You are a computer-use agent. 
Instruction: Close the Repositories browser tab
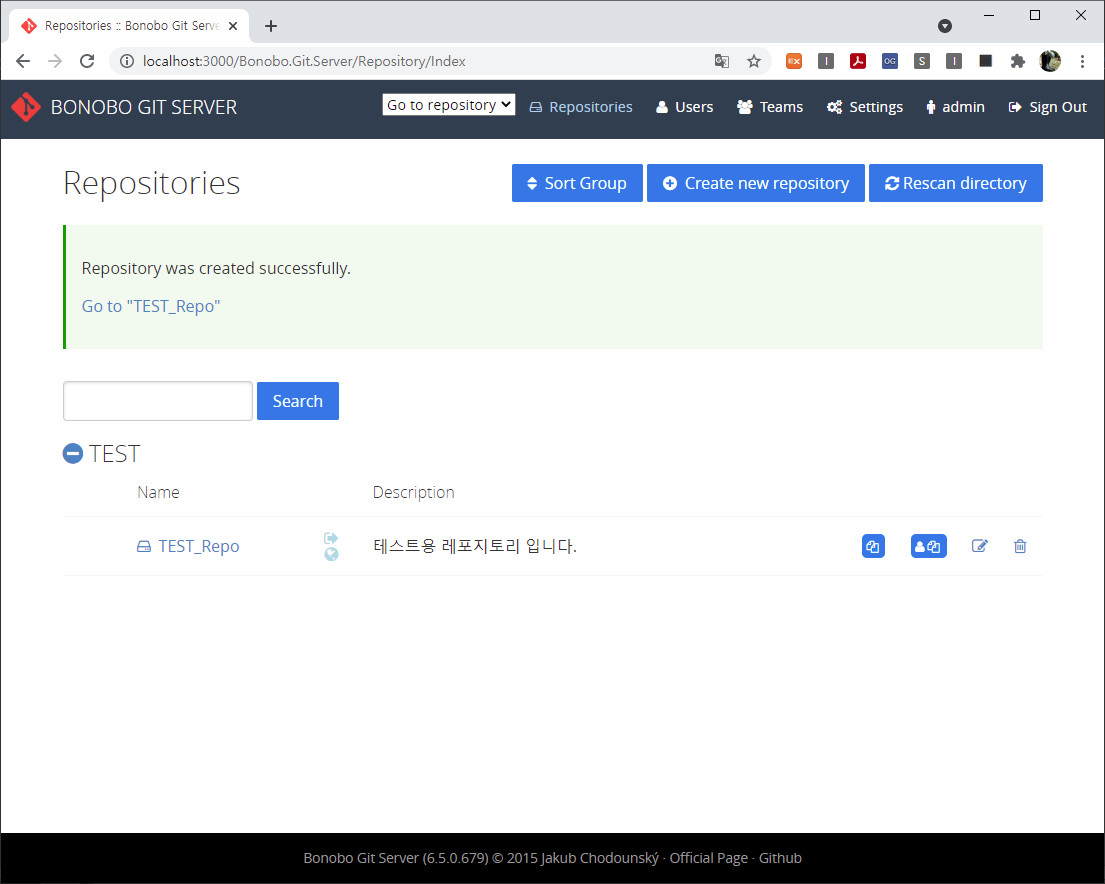pos(233,26)
